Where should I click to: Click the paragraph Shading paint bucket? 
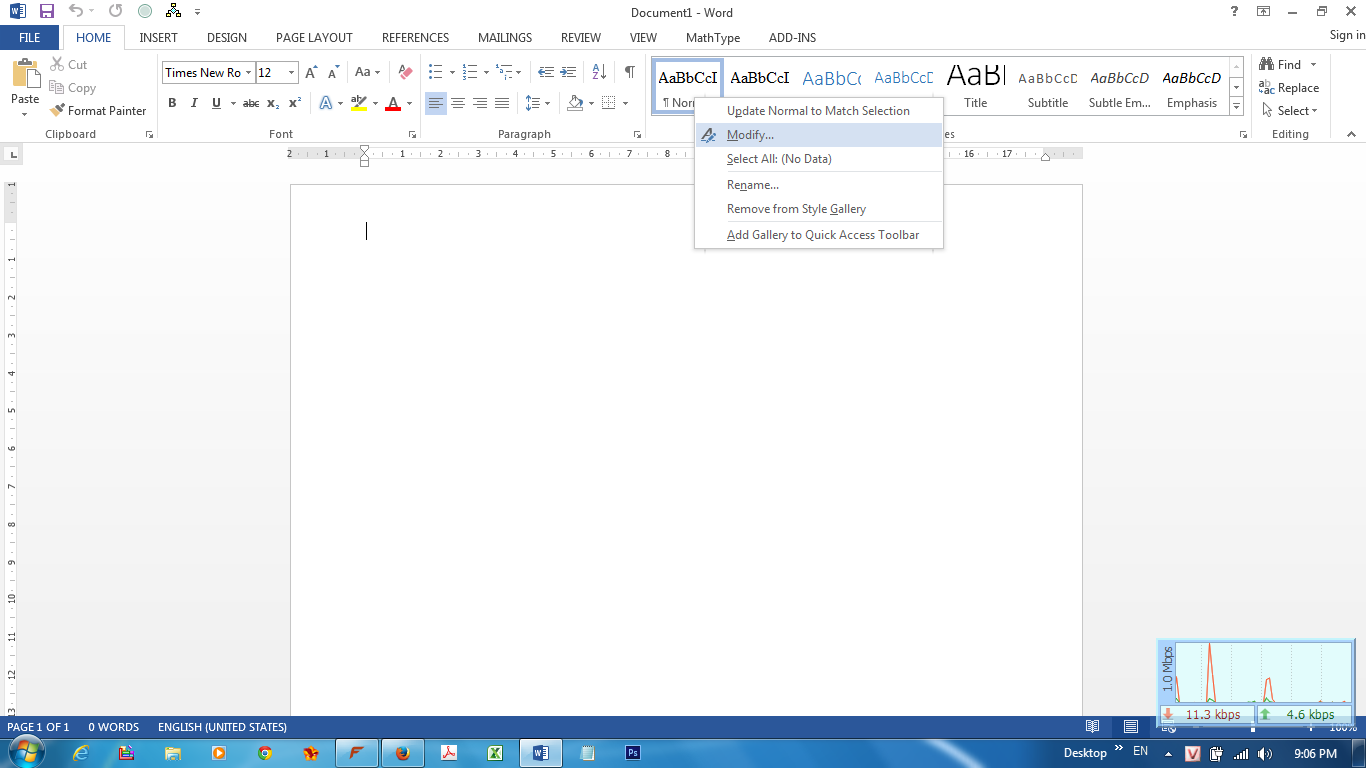pos(575,103)
